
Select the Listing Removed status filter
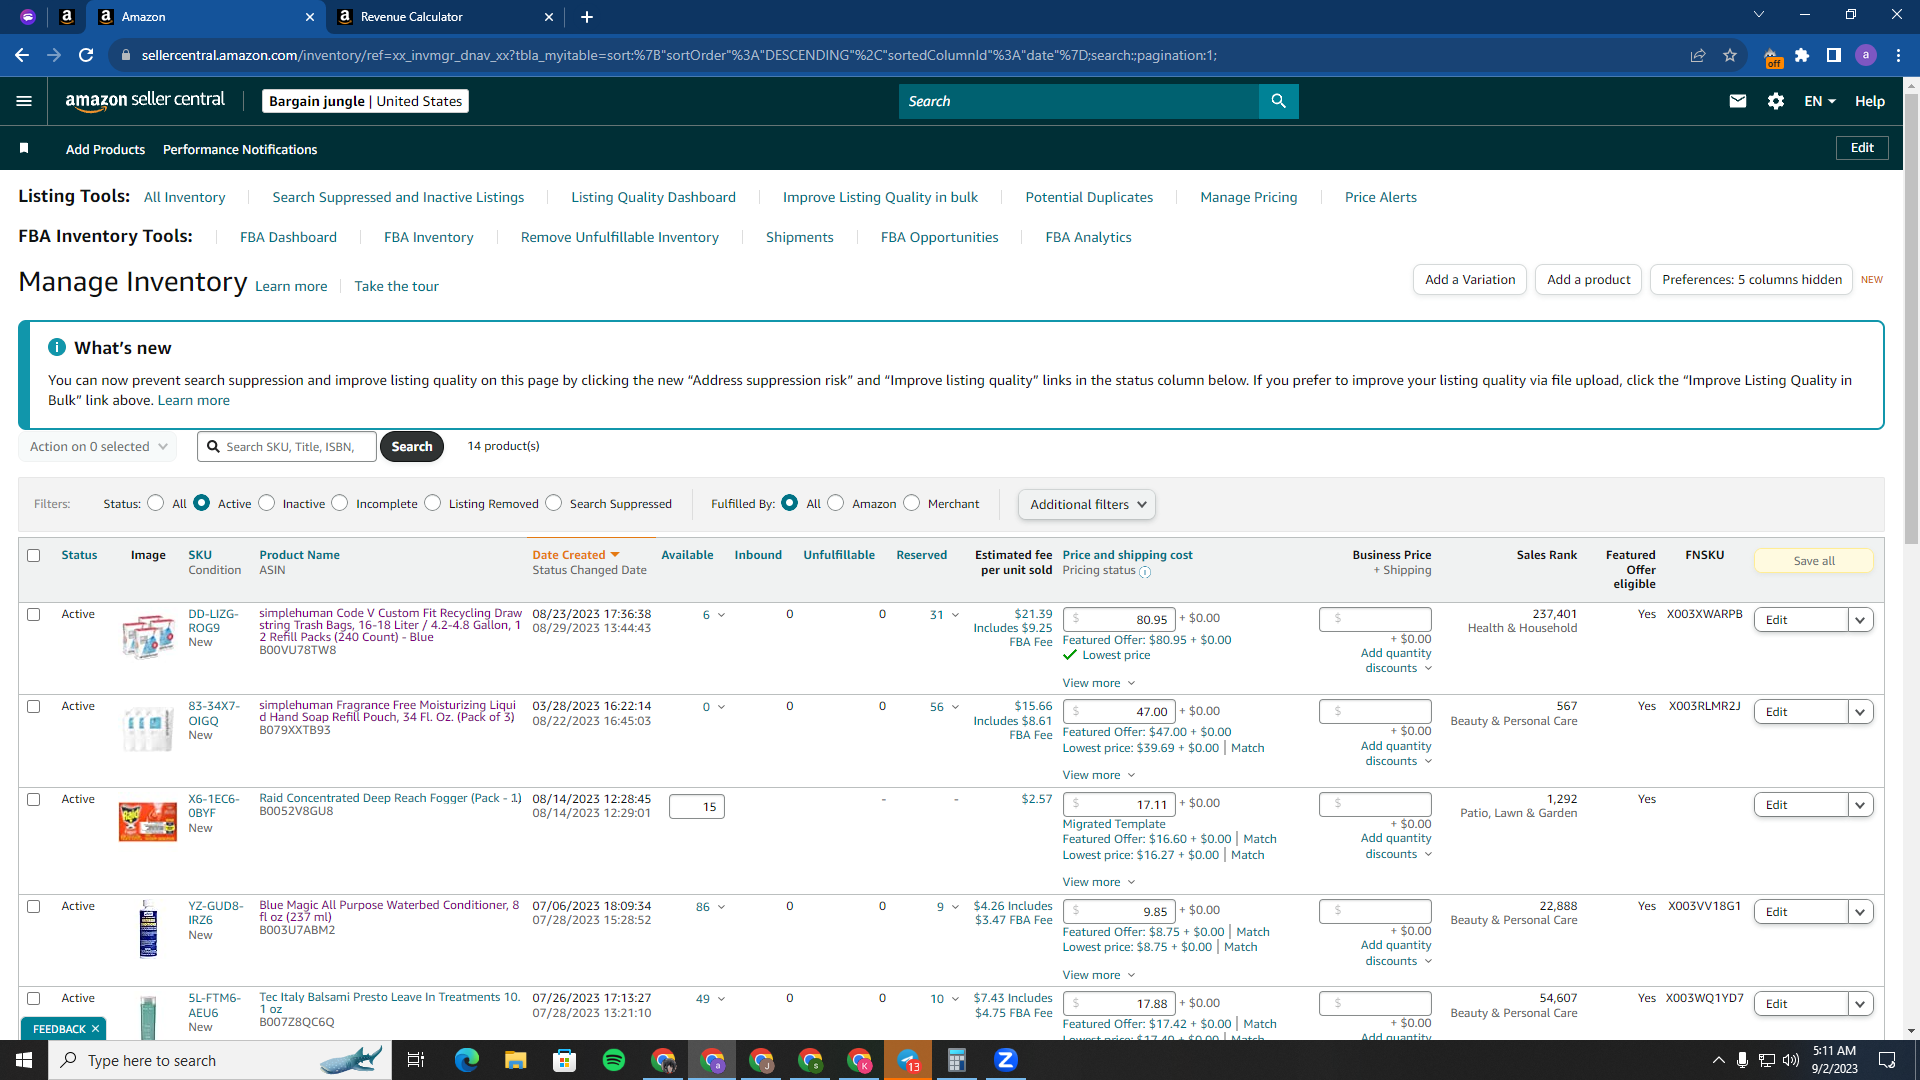click(x=432, y=503)
